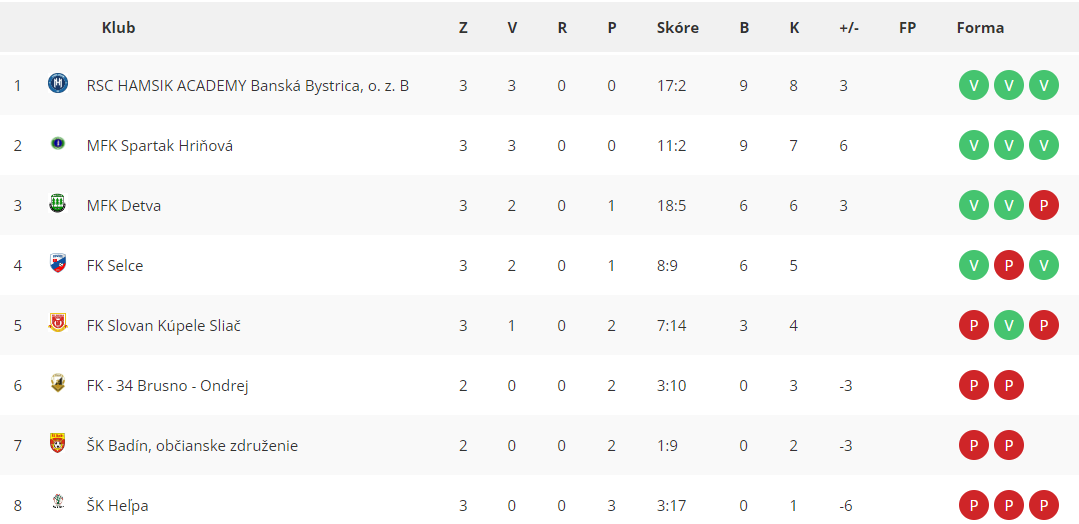
Task: Click the Forma column header
Action: click(980, 28)
